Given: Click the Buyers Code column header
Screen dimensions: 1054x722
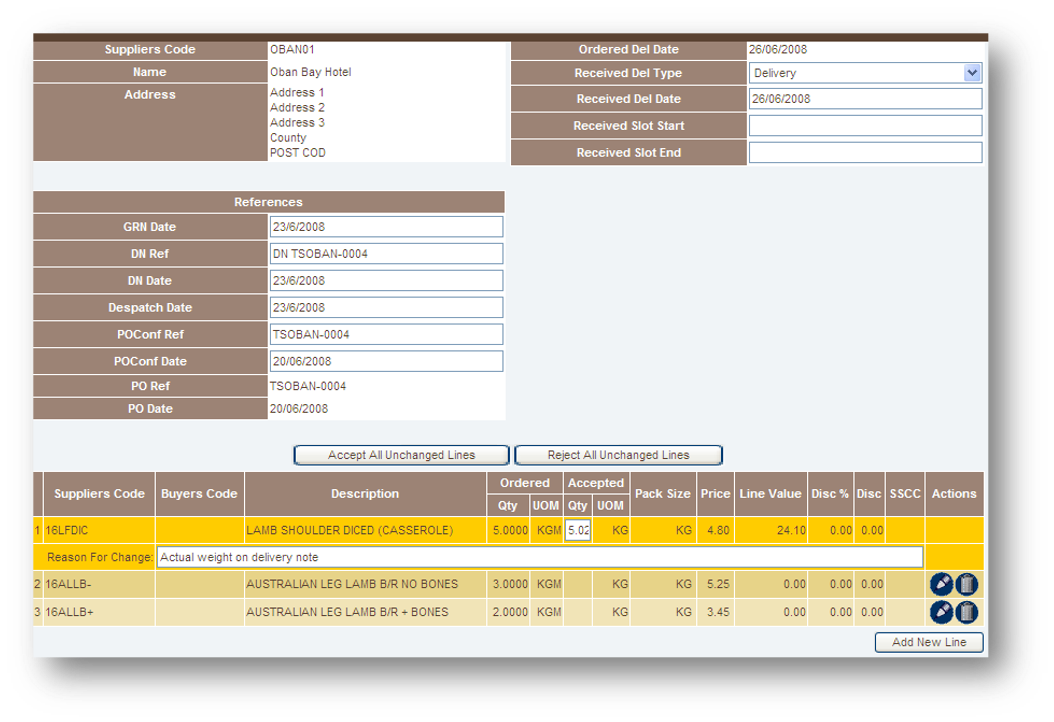Looking at the screenshot, I should point(200,494).
